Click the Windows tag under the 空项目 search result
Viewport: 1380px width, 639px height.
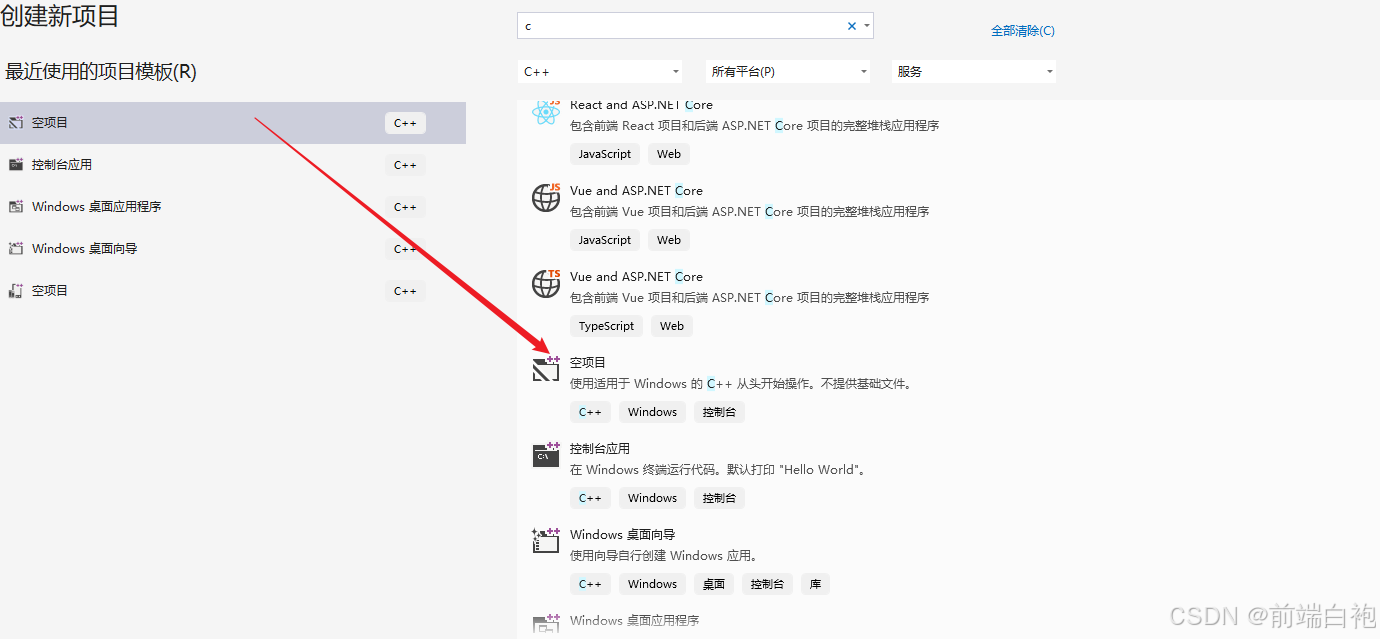(653, 412)
